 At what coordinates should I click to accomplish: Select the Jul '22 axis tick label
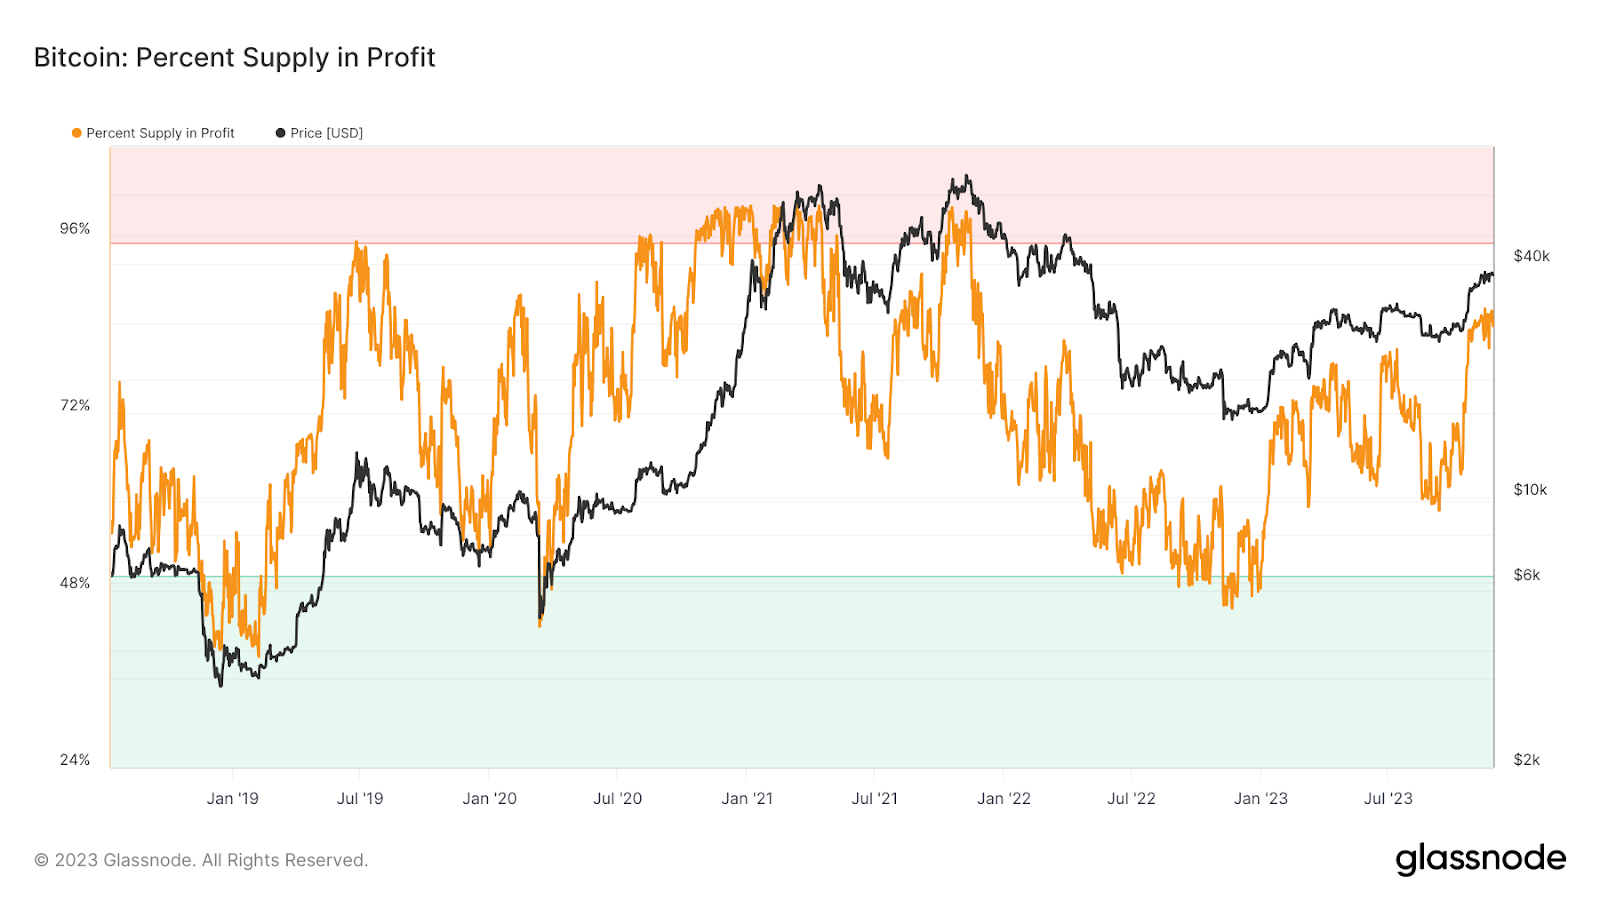1131,798
